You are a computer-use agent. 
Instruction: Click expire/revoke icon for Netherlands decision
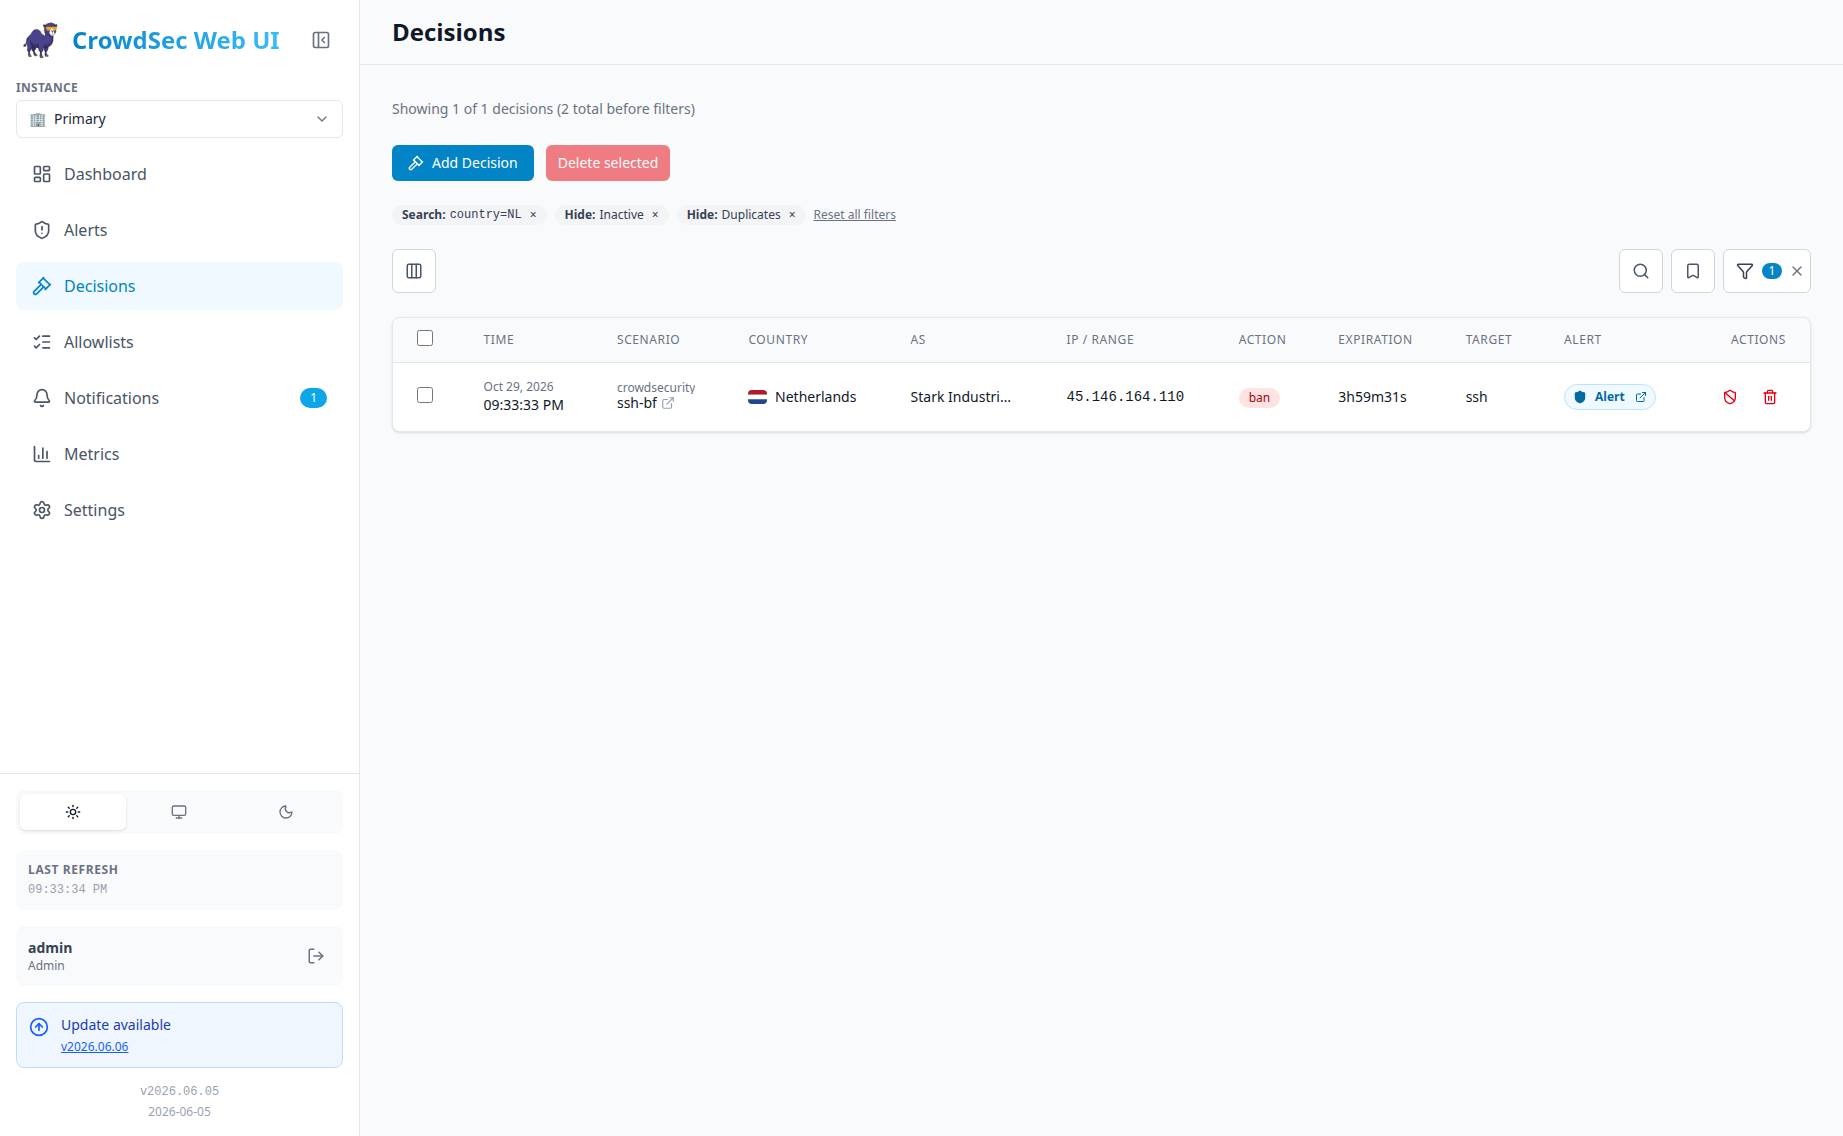pos(1730,397)
